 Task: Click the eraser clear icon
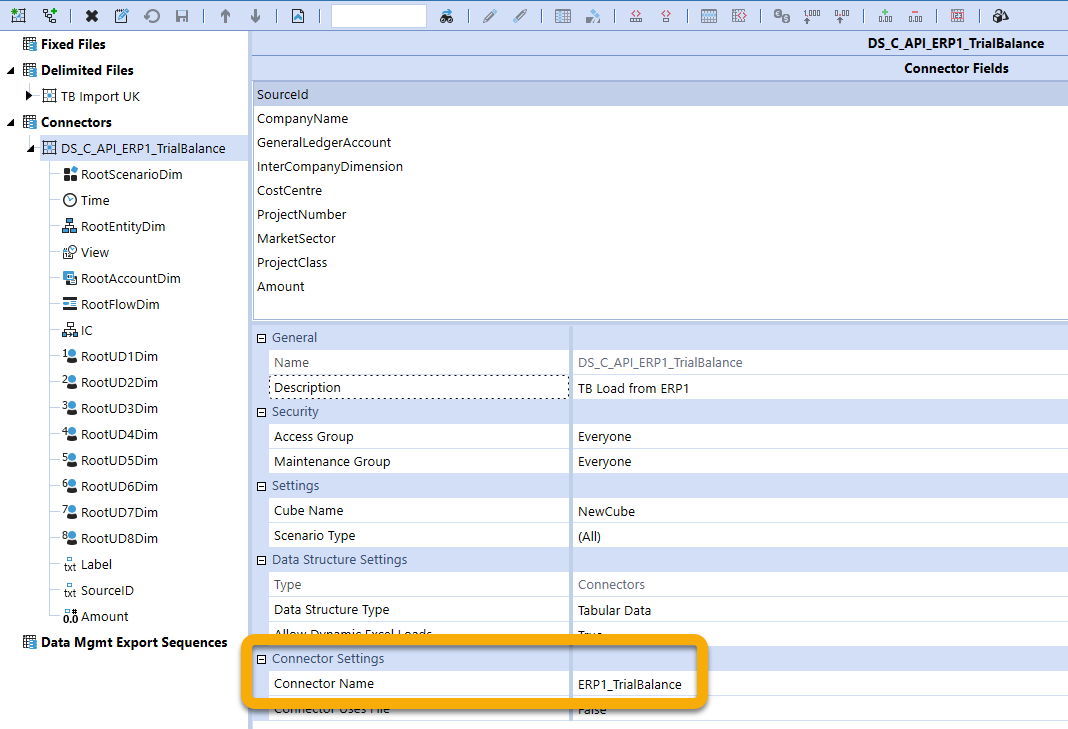[593, 16]
